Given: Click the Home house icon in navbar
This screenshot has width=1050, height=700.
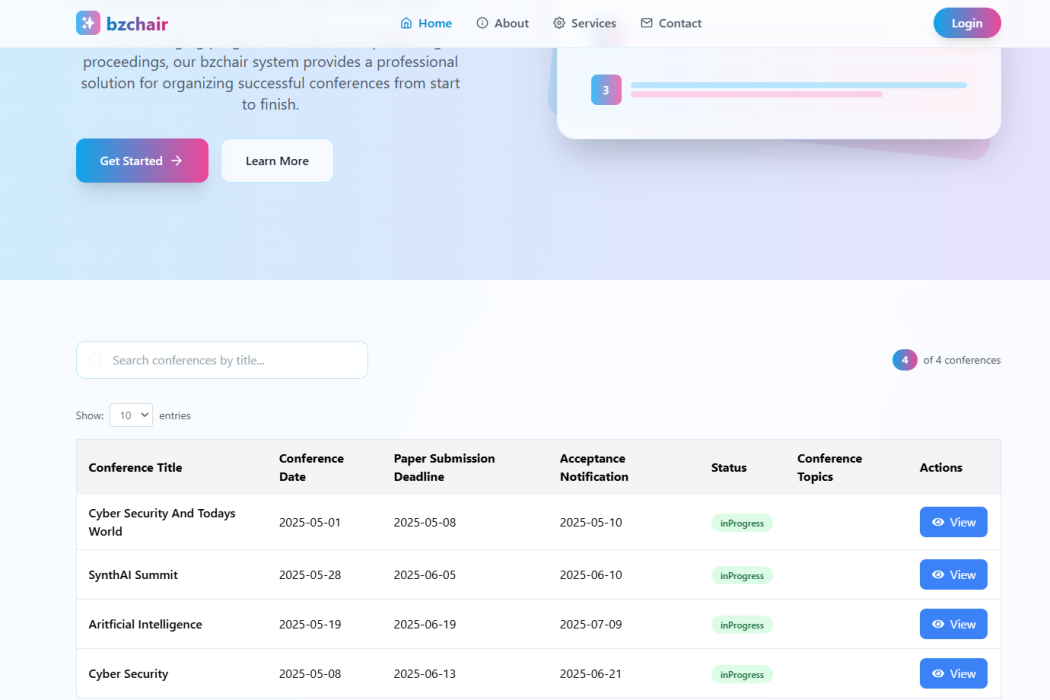Looking at the screenshot, I should [x=406, y=23].
